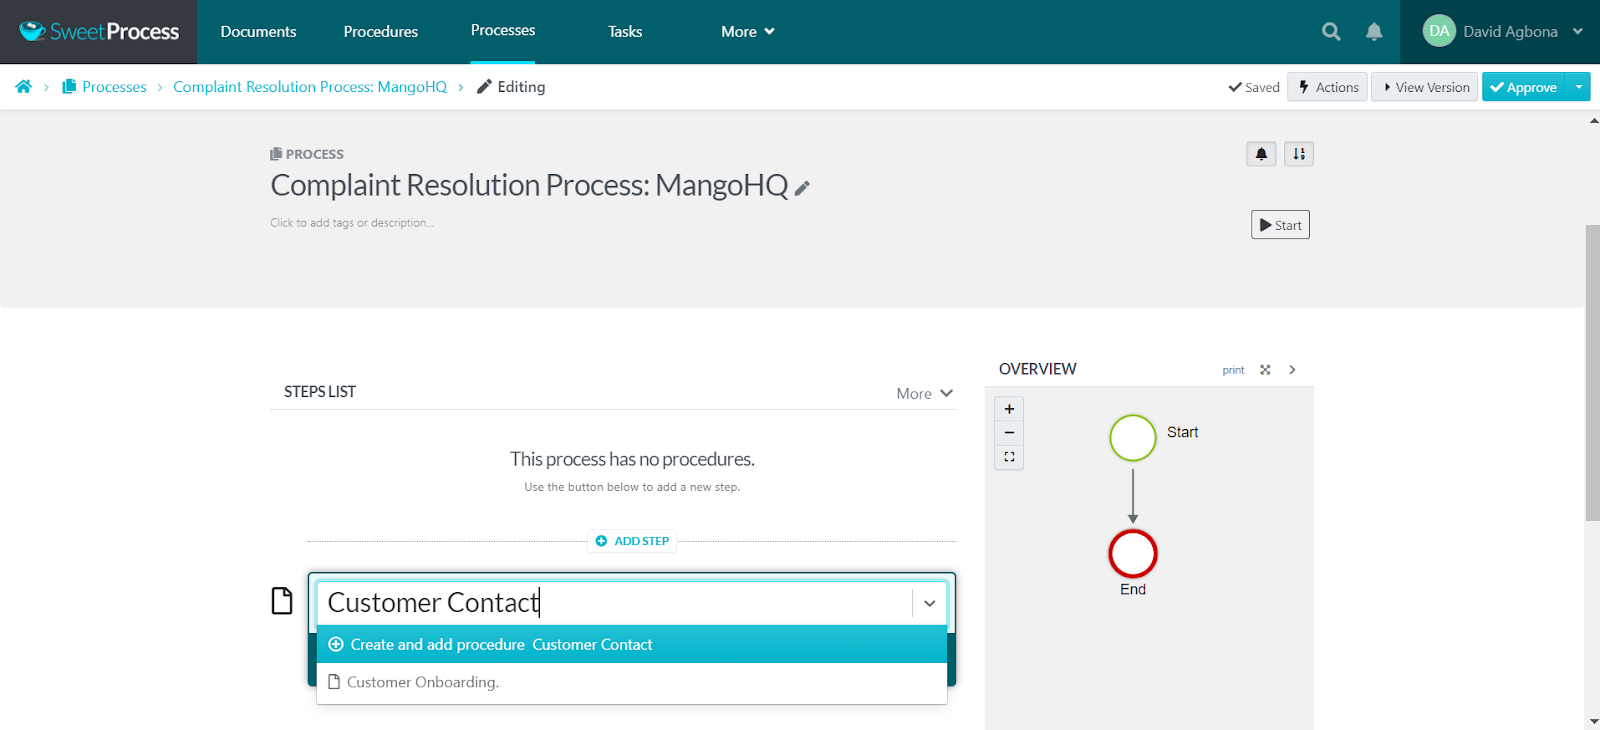Click the scrollbar down arrow

pos(1592,722)
